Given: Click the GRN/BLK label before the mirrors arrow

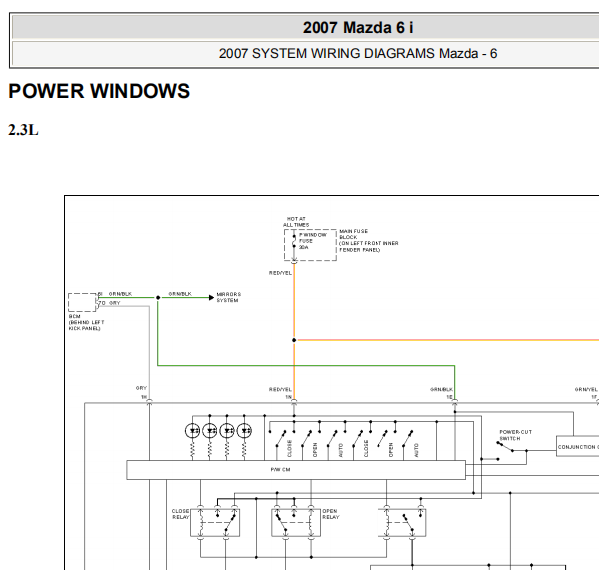Looking at the screenshot, I should click(180, 294).
